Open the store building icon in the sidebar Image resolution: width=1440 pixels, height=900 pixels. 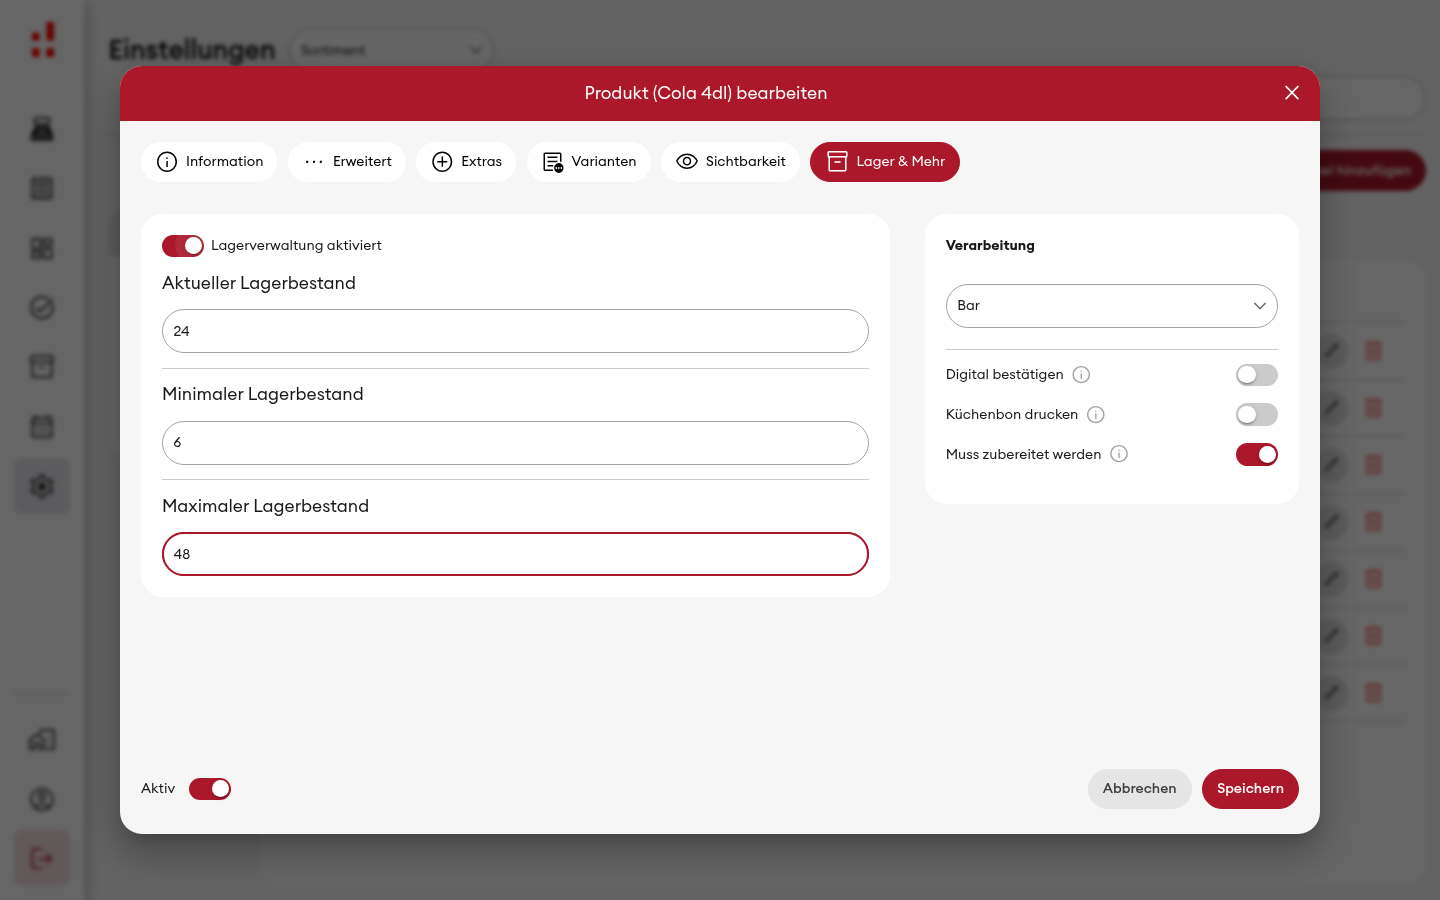(x=42, y=740)
